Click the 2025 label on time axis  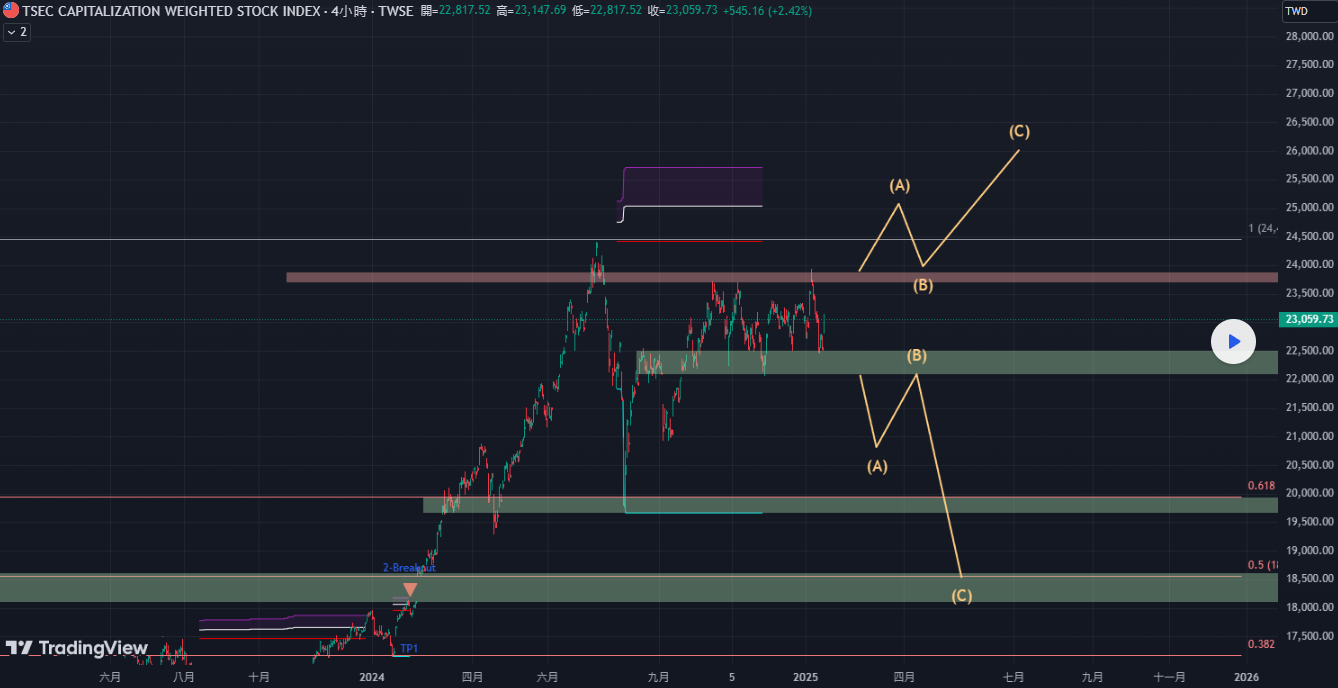point(806,677)
